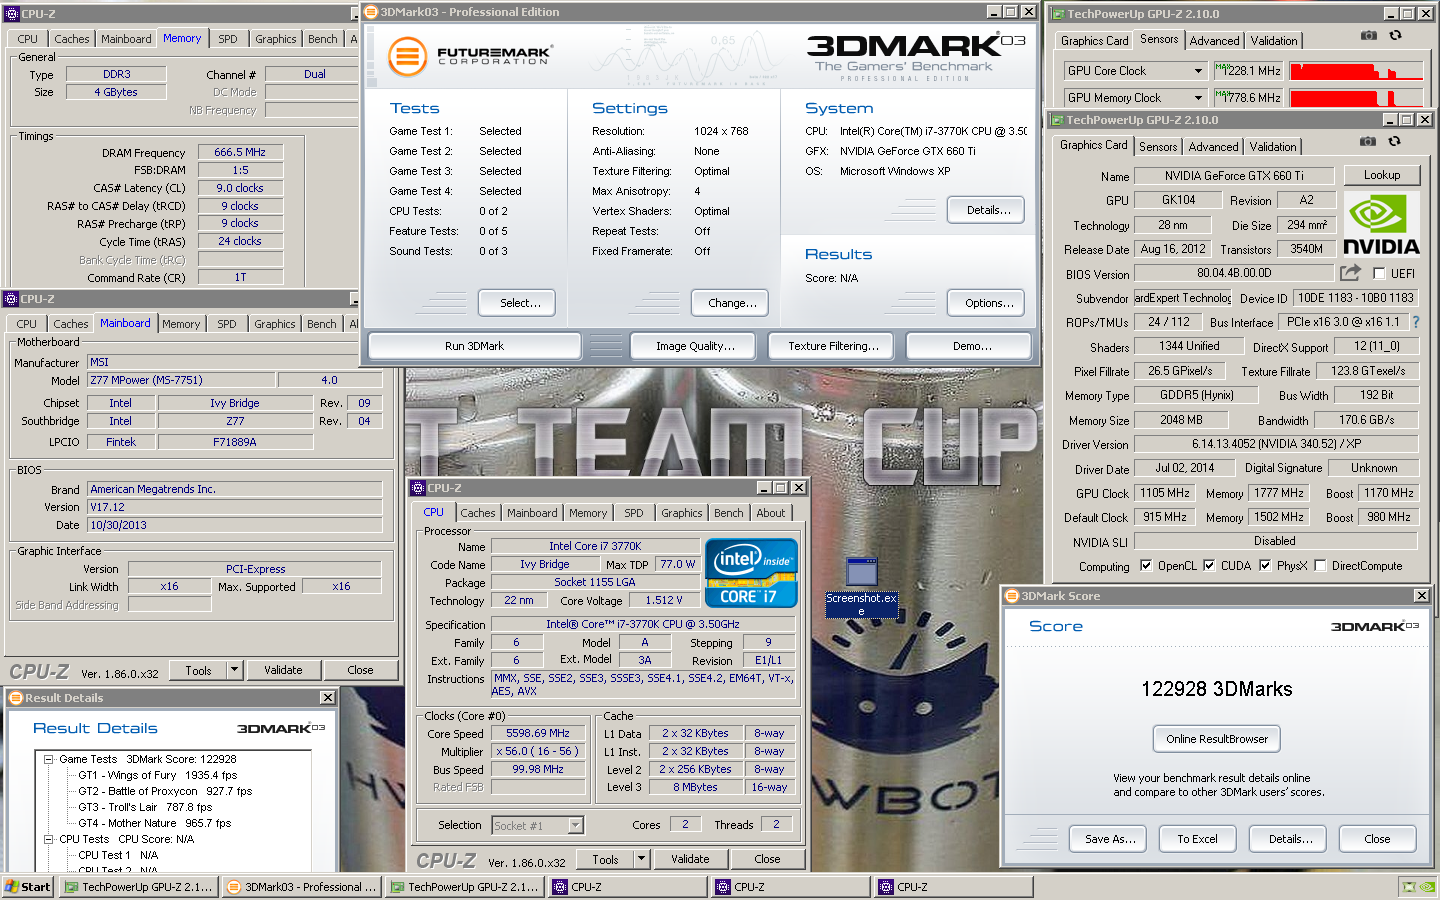Click camera screenshot icon in GPU-Z Sensors window
This screenshot has height=900, width=1440.
pos(1368,35)
